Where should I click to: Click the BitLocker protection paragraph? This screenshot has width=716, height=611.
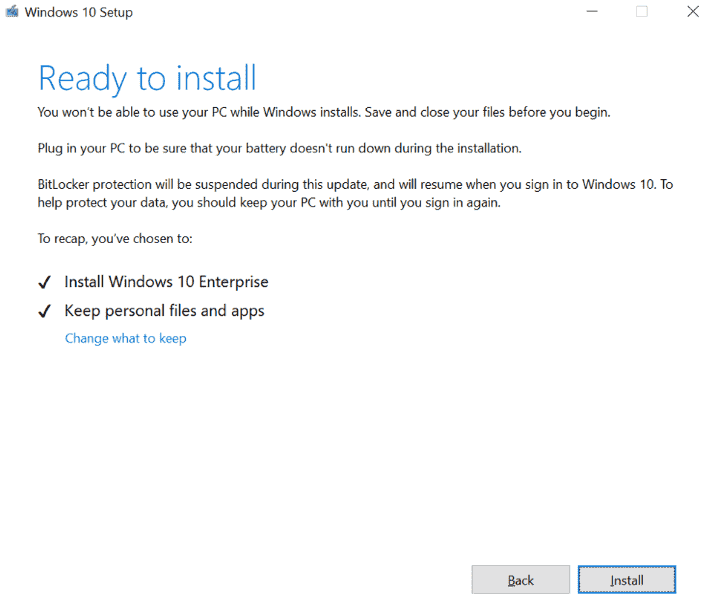(x=355, y=194)
